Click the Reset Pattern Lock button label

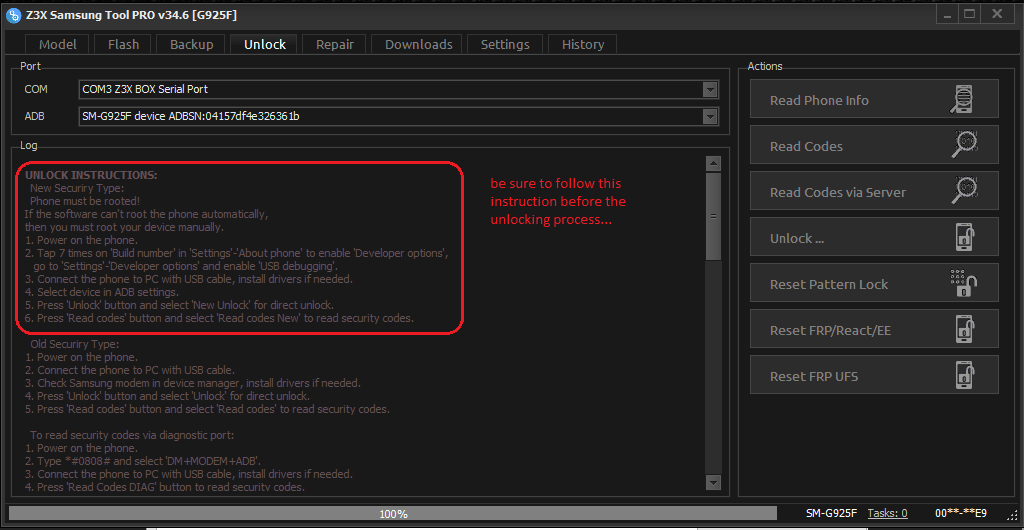click(829, 285)
